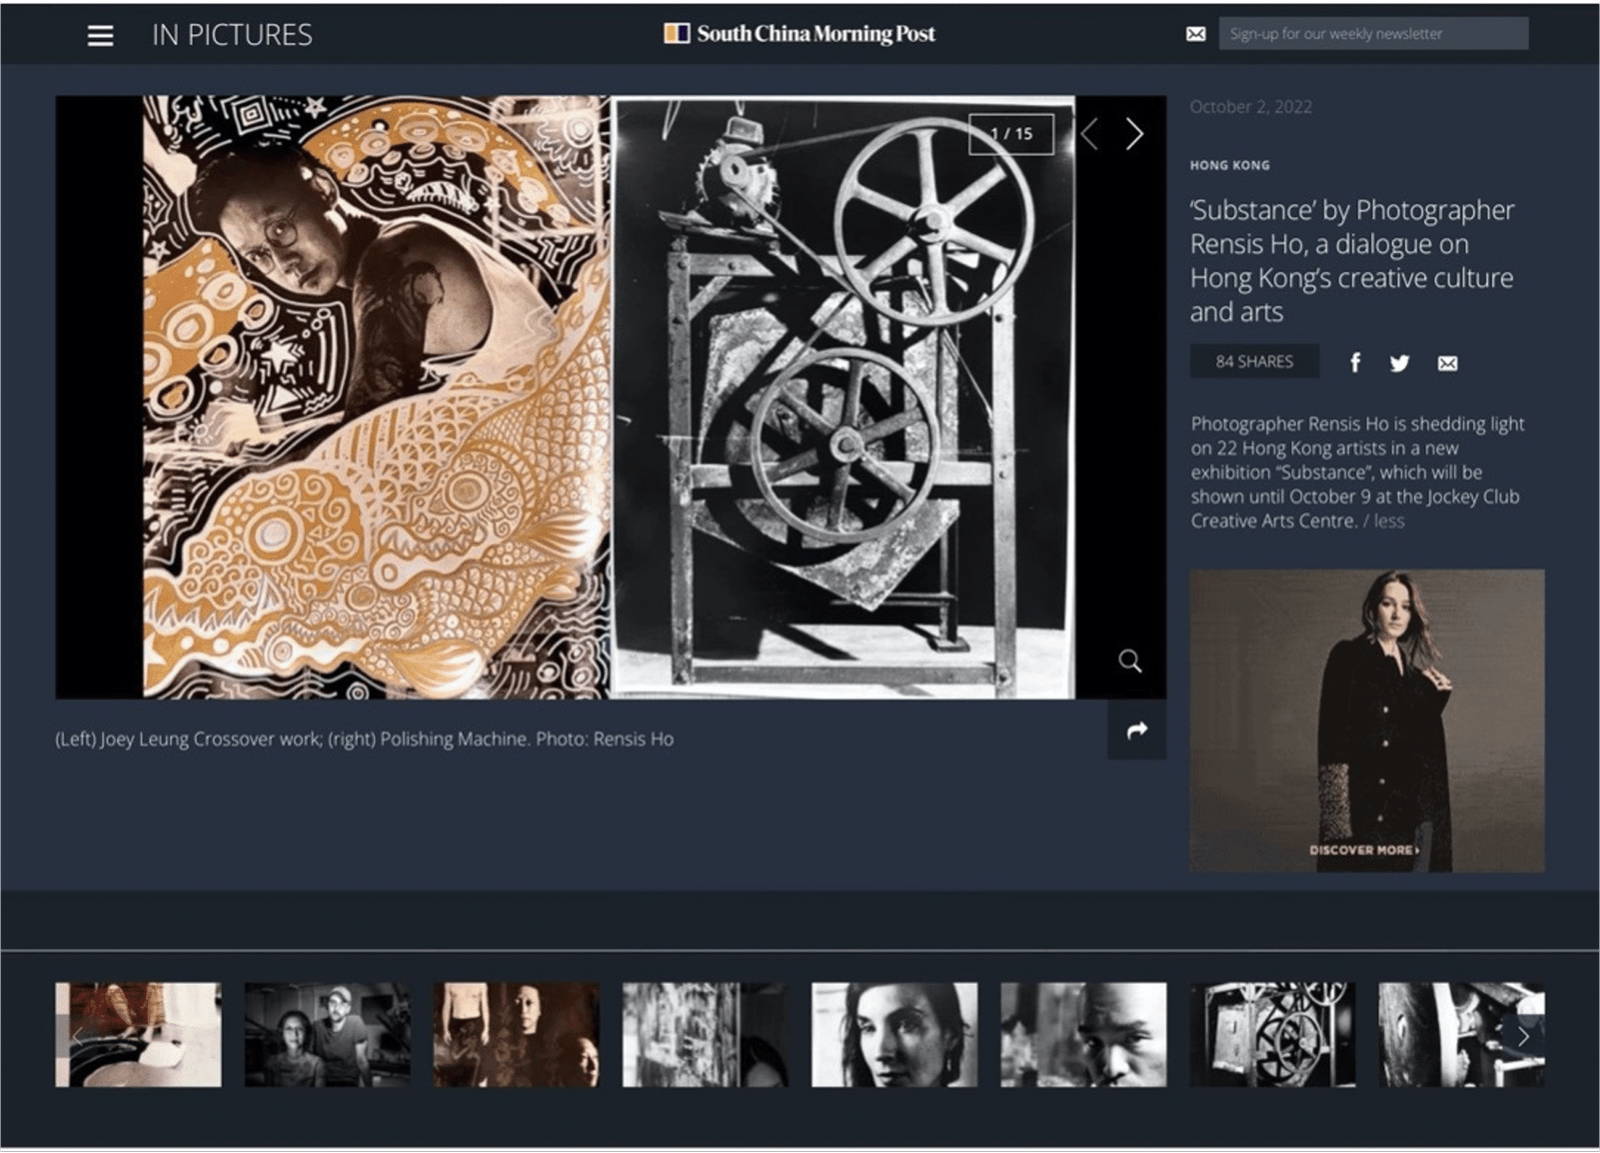Click the newsletter sign-up email field

(1372, 34)
